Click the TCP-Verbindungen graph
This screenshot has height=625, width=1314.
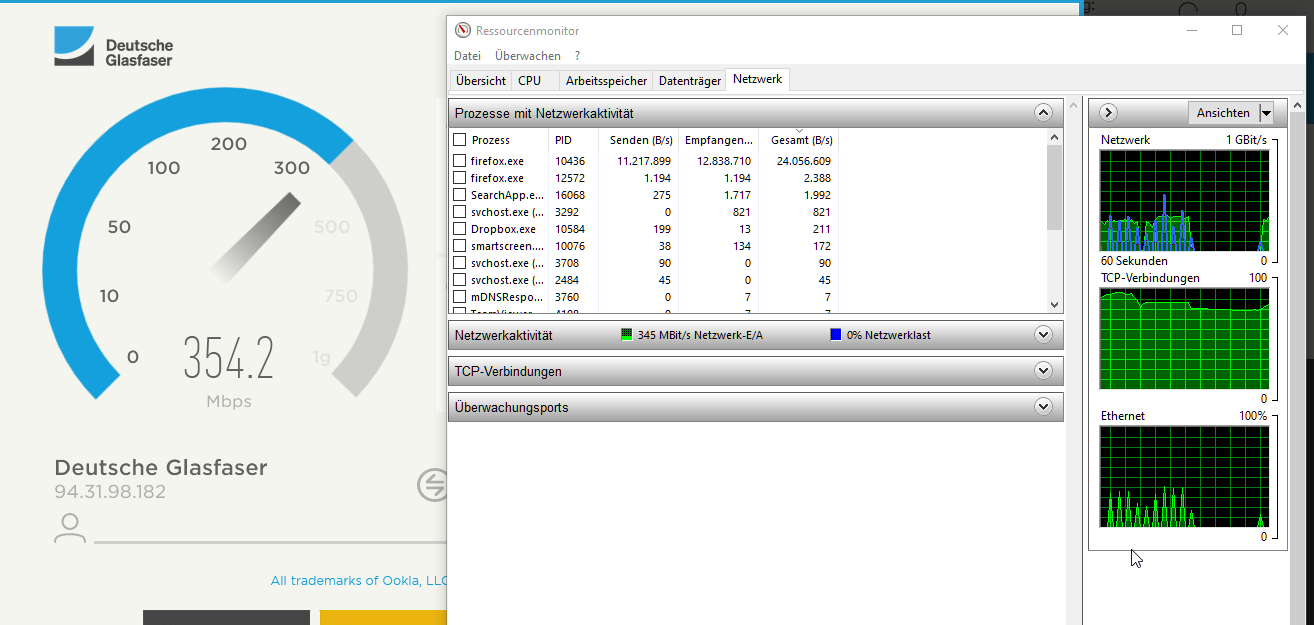1184,338
